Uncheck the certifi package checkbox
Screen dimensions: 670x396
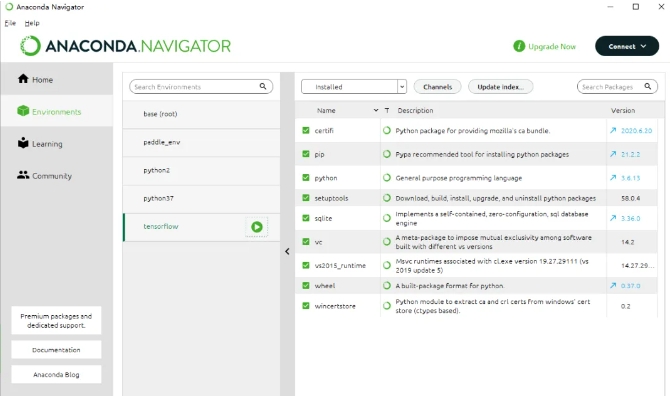point(306,130)
